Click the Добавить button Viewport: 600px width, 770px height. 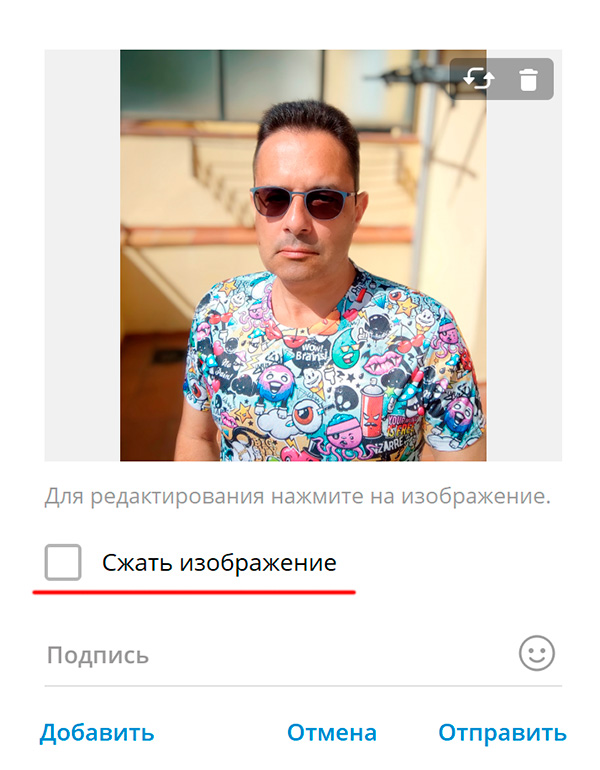(97, 733)
